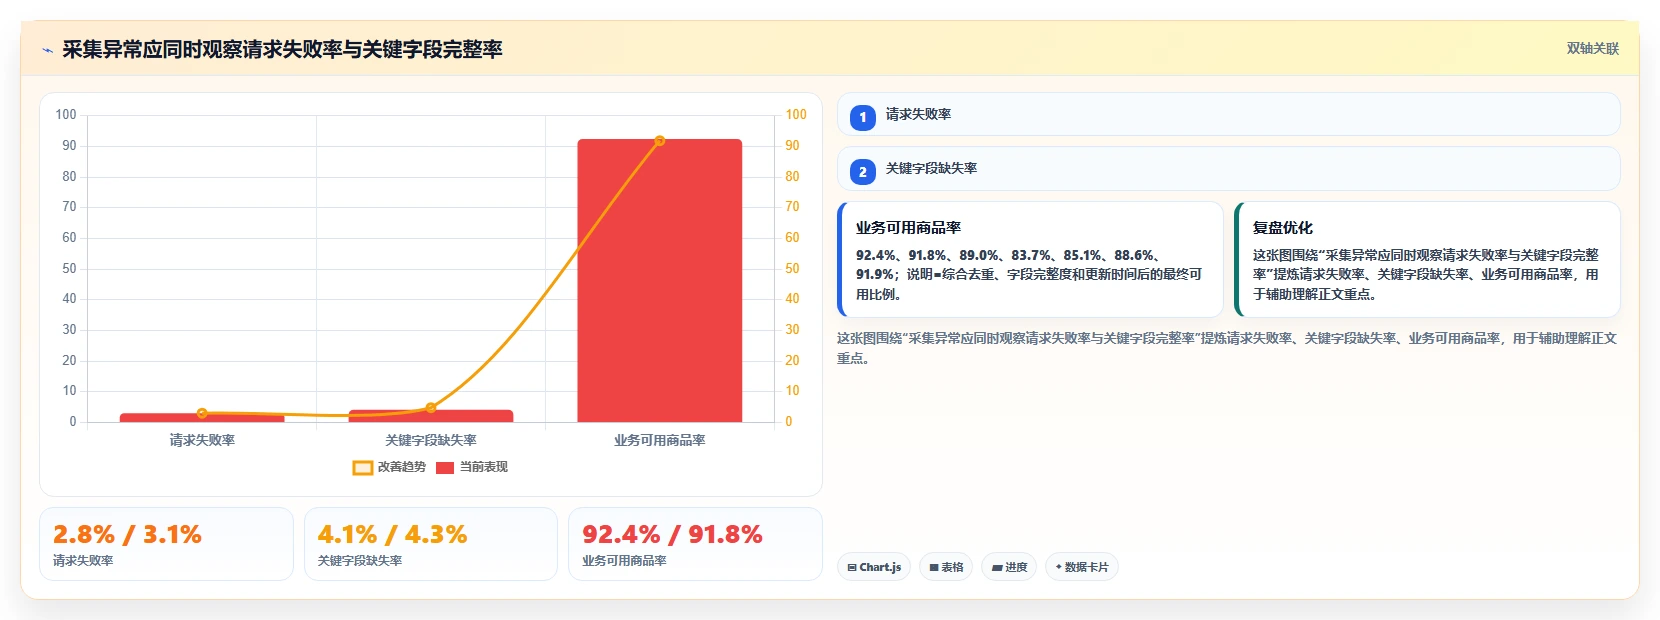
Task: Click the orange 改善趋势 legend swatch
Action: pos(363,468)
